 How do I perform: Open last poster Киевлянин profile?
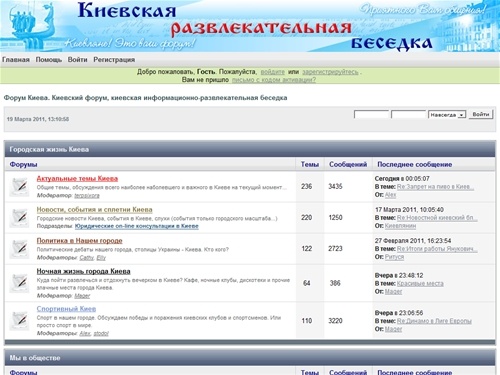point(400,226)
